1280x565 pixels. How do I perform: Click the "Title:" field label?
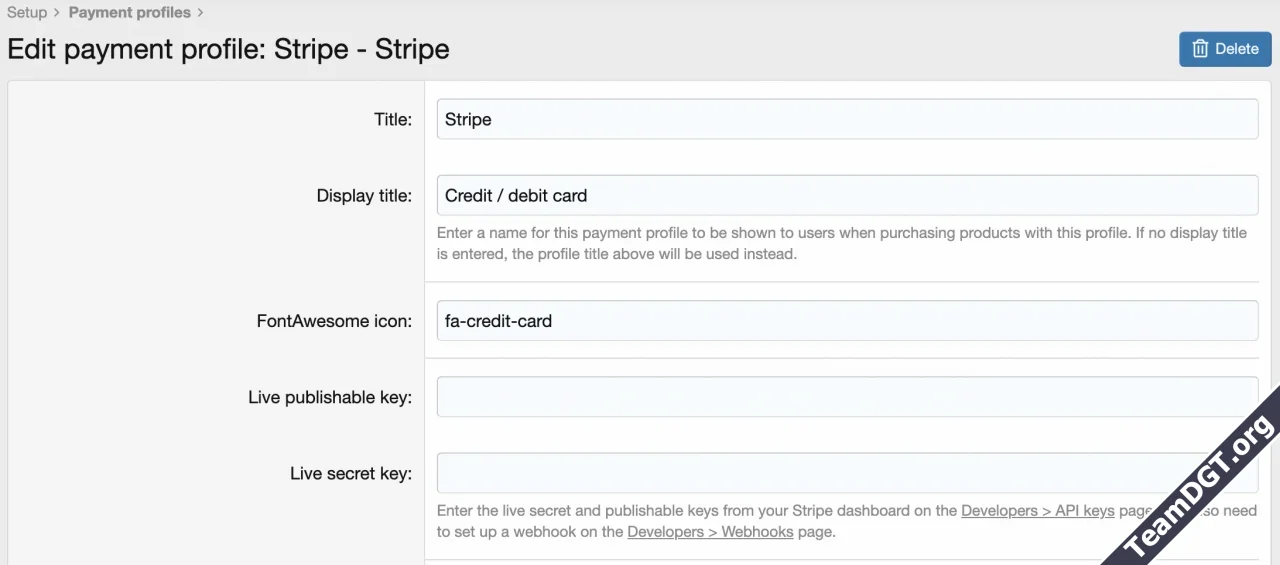point(392,119)
